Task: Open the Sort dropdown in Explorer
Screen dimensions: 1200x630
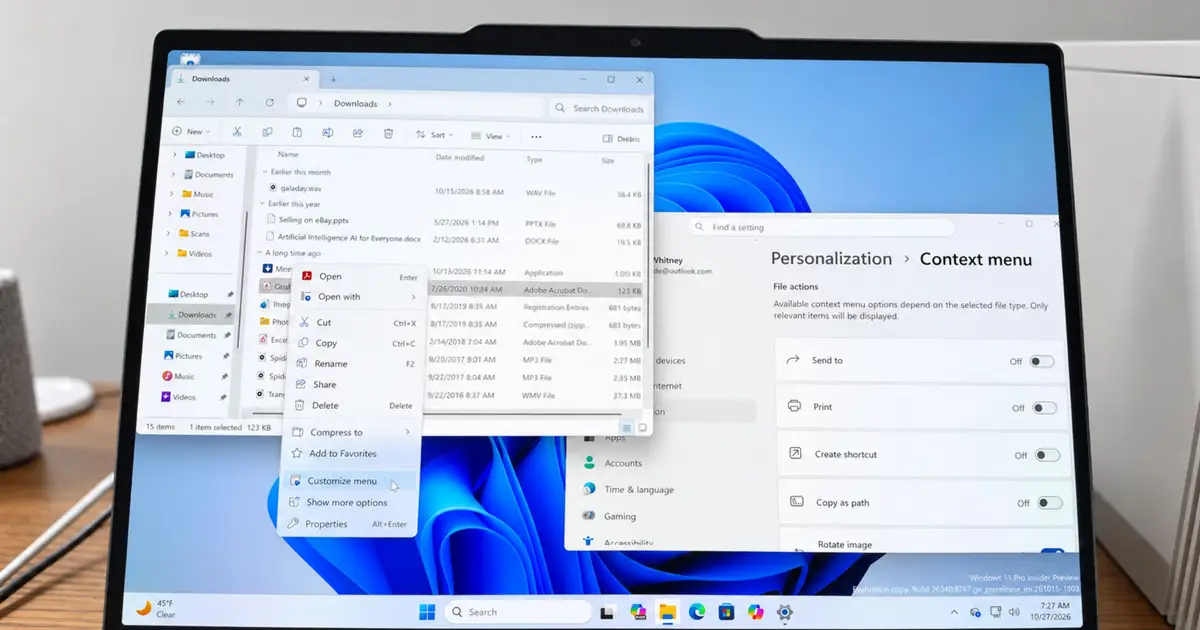Action: tap(434, 135)
